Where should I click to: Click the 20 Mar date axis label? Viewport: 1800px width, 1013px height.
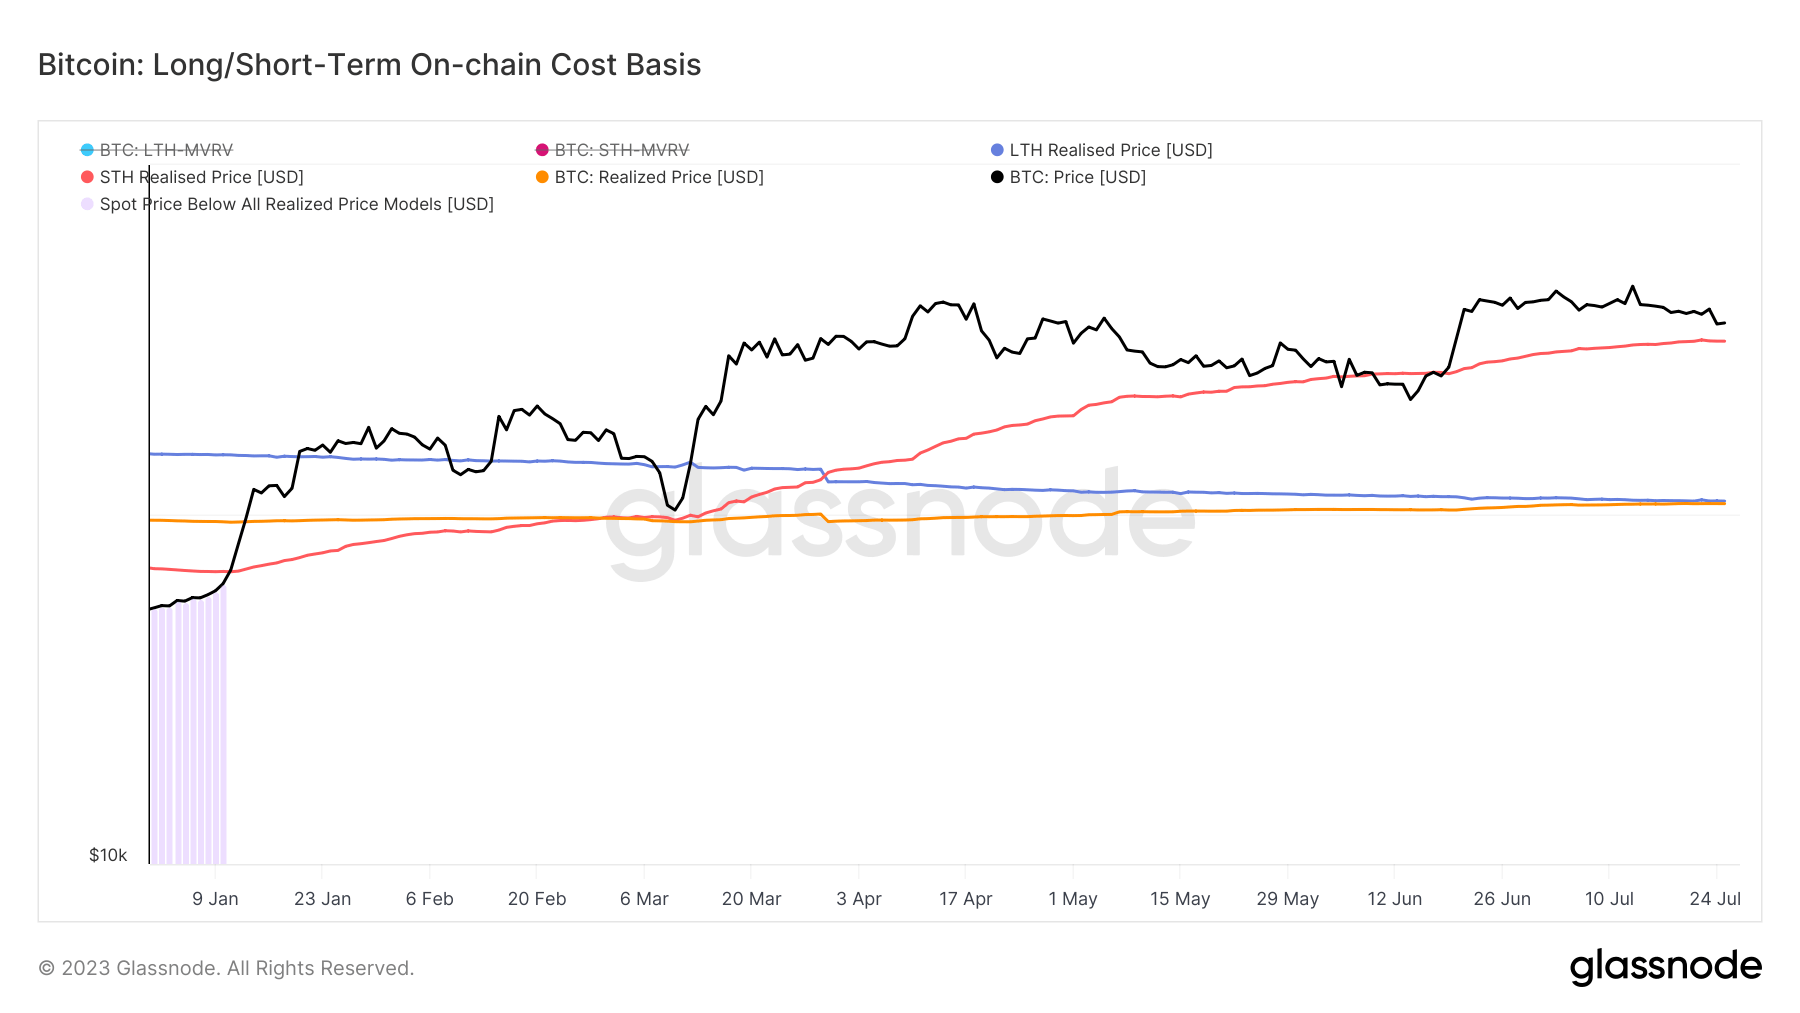point(751,899)
